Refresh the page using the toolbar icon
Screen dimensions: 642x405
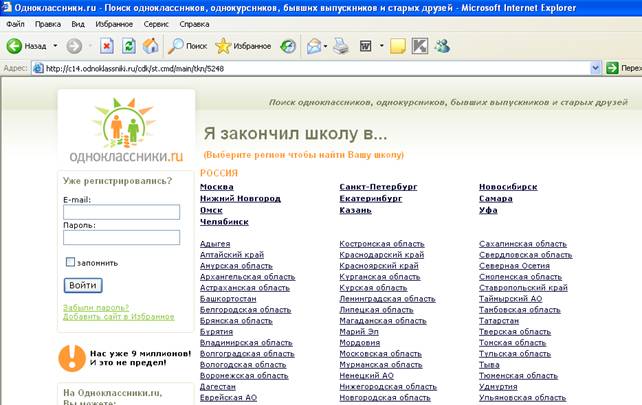tap(129, 46)
